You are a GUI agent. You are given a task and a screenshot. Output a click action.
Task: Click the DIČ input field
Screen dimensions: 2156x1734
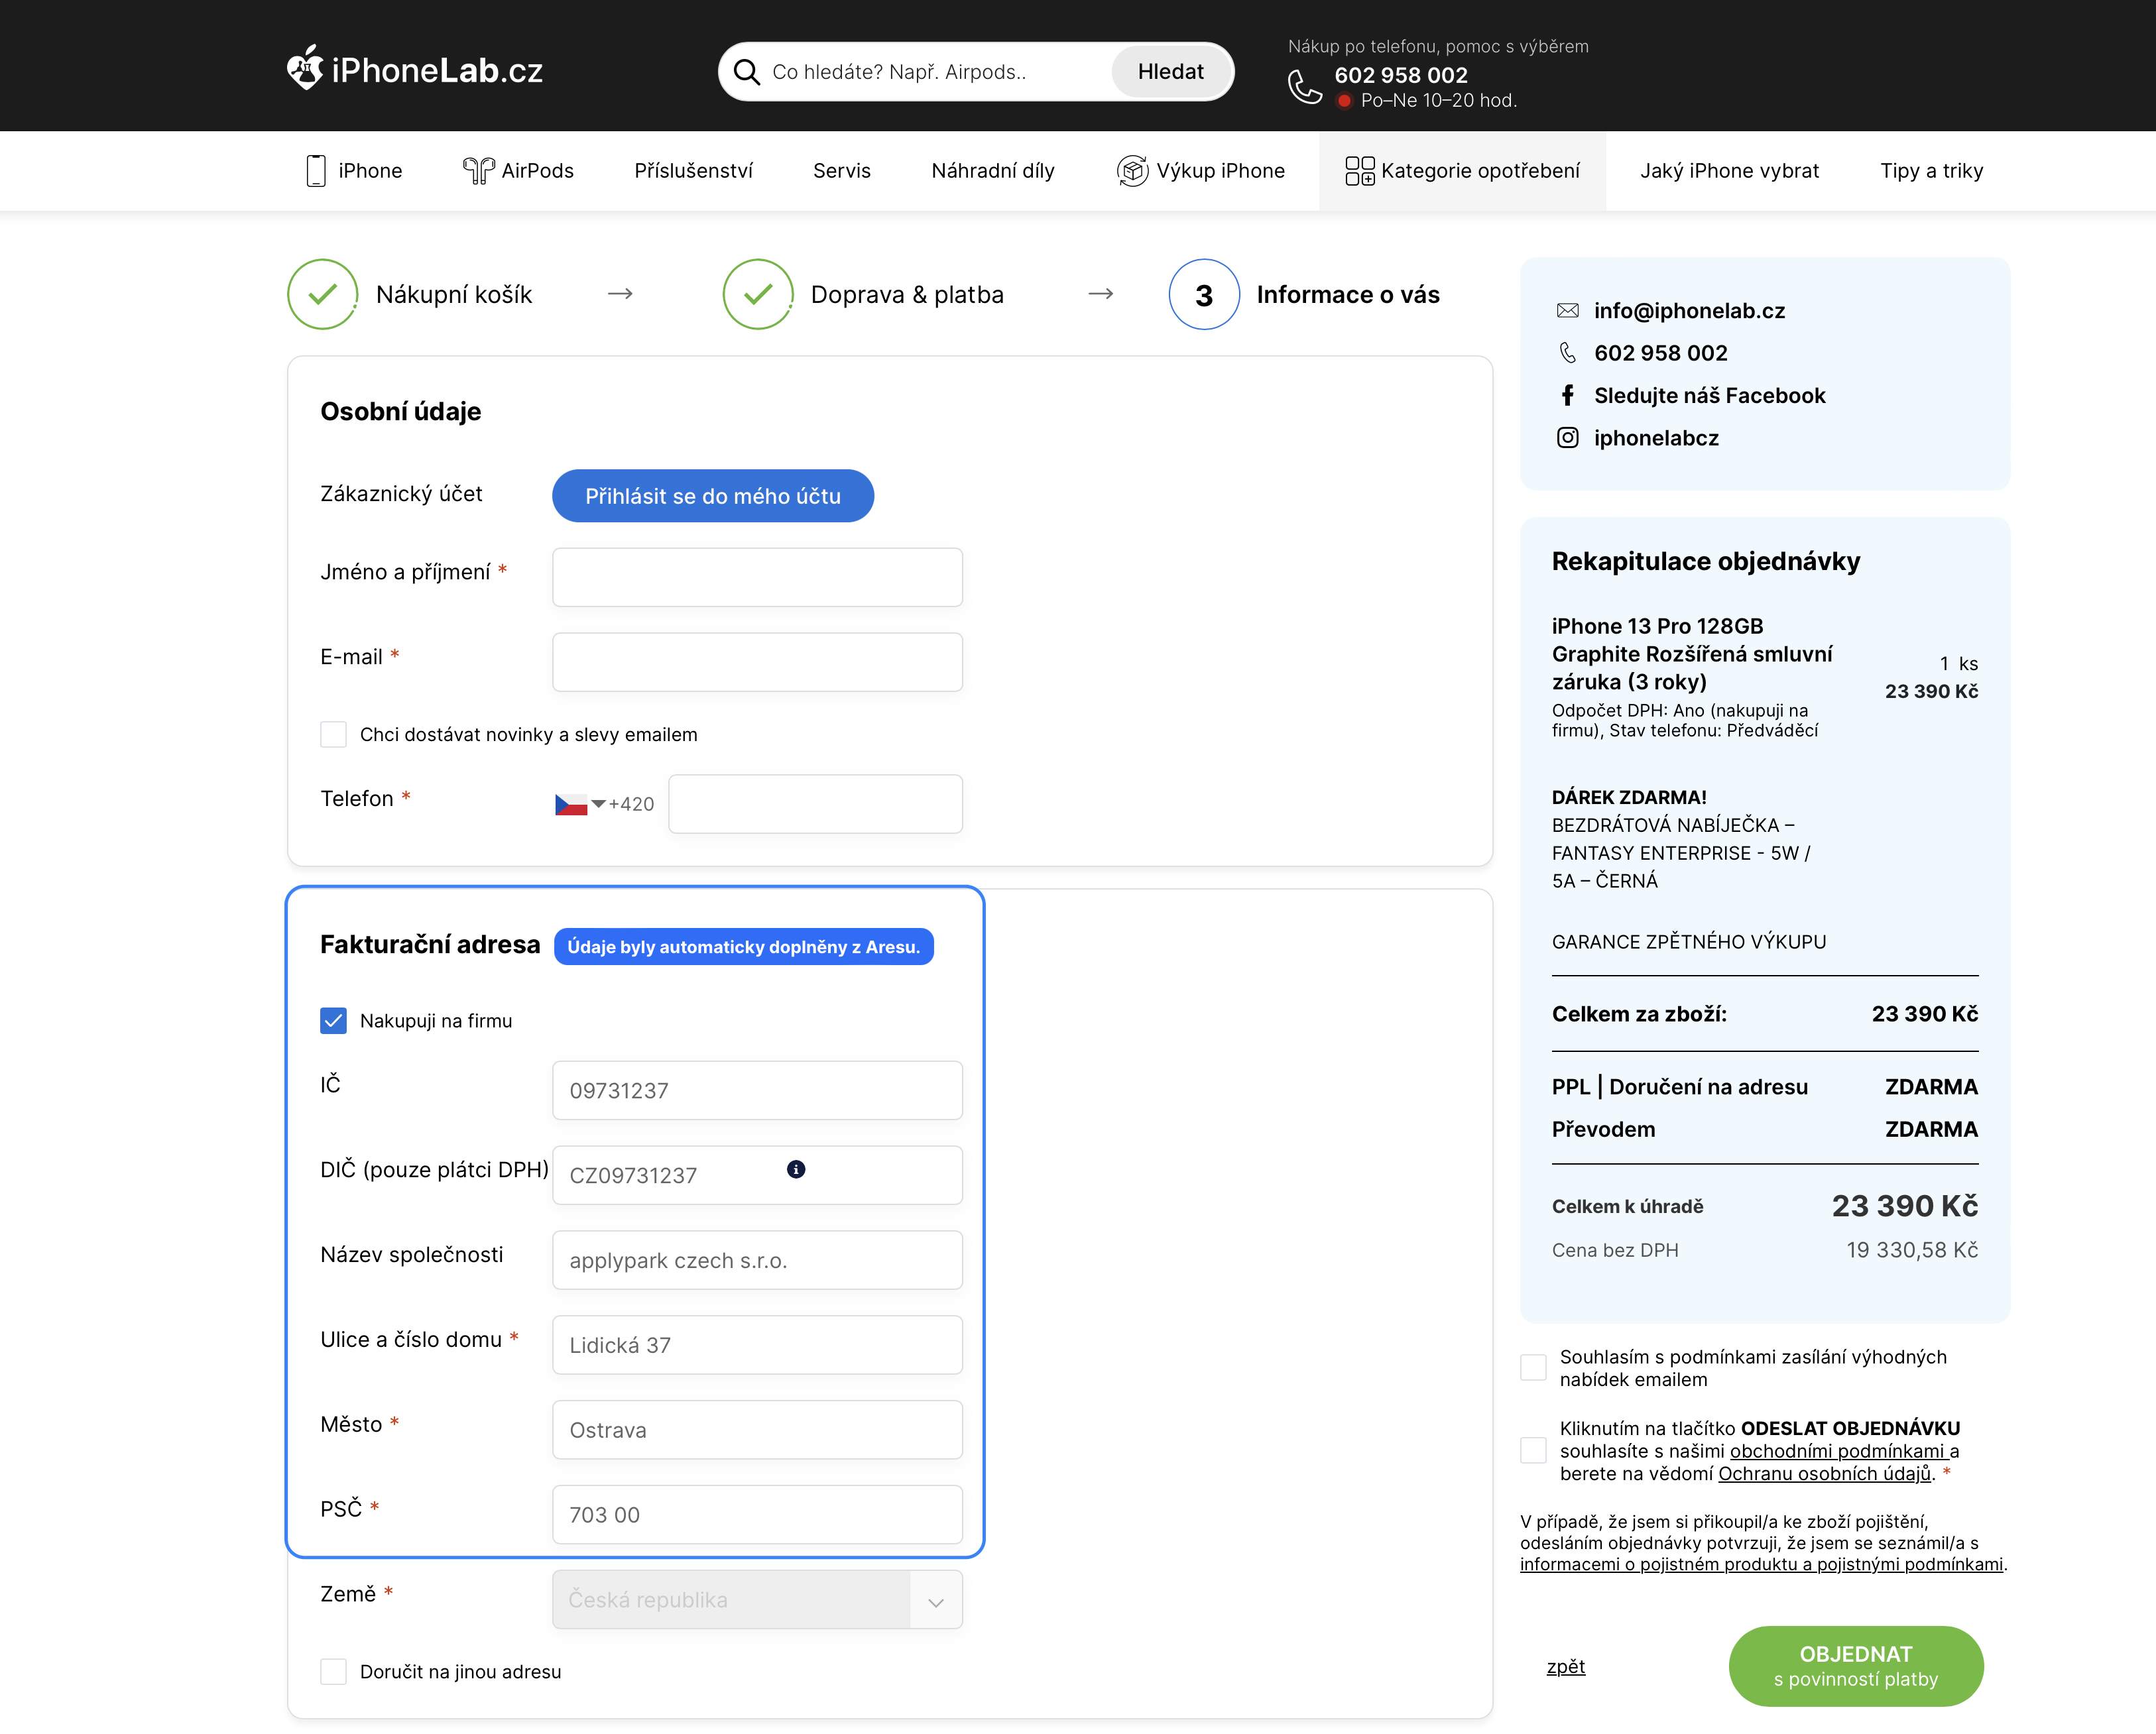(757, 1175)
